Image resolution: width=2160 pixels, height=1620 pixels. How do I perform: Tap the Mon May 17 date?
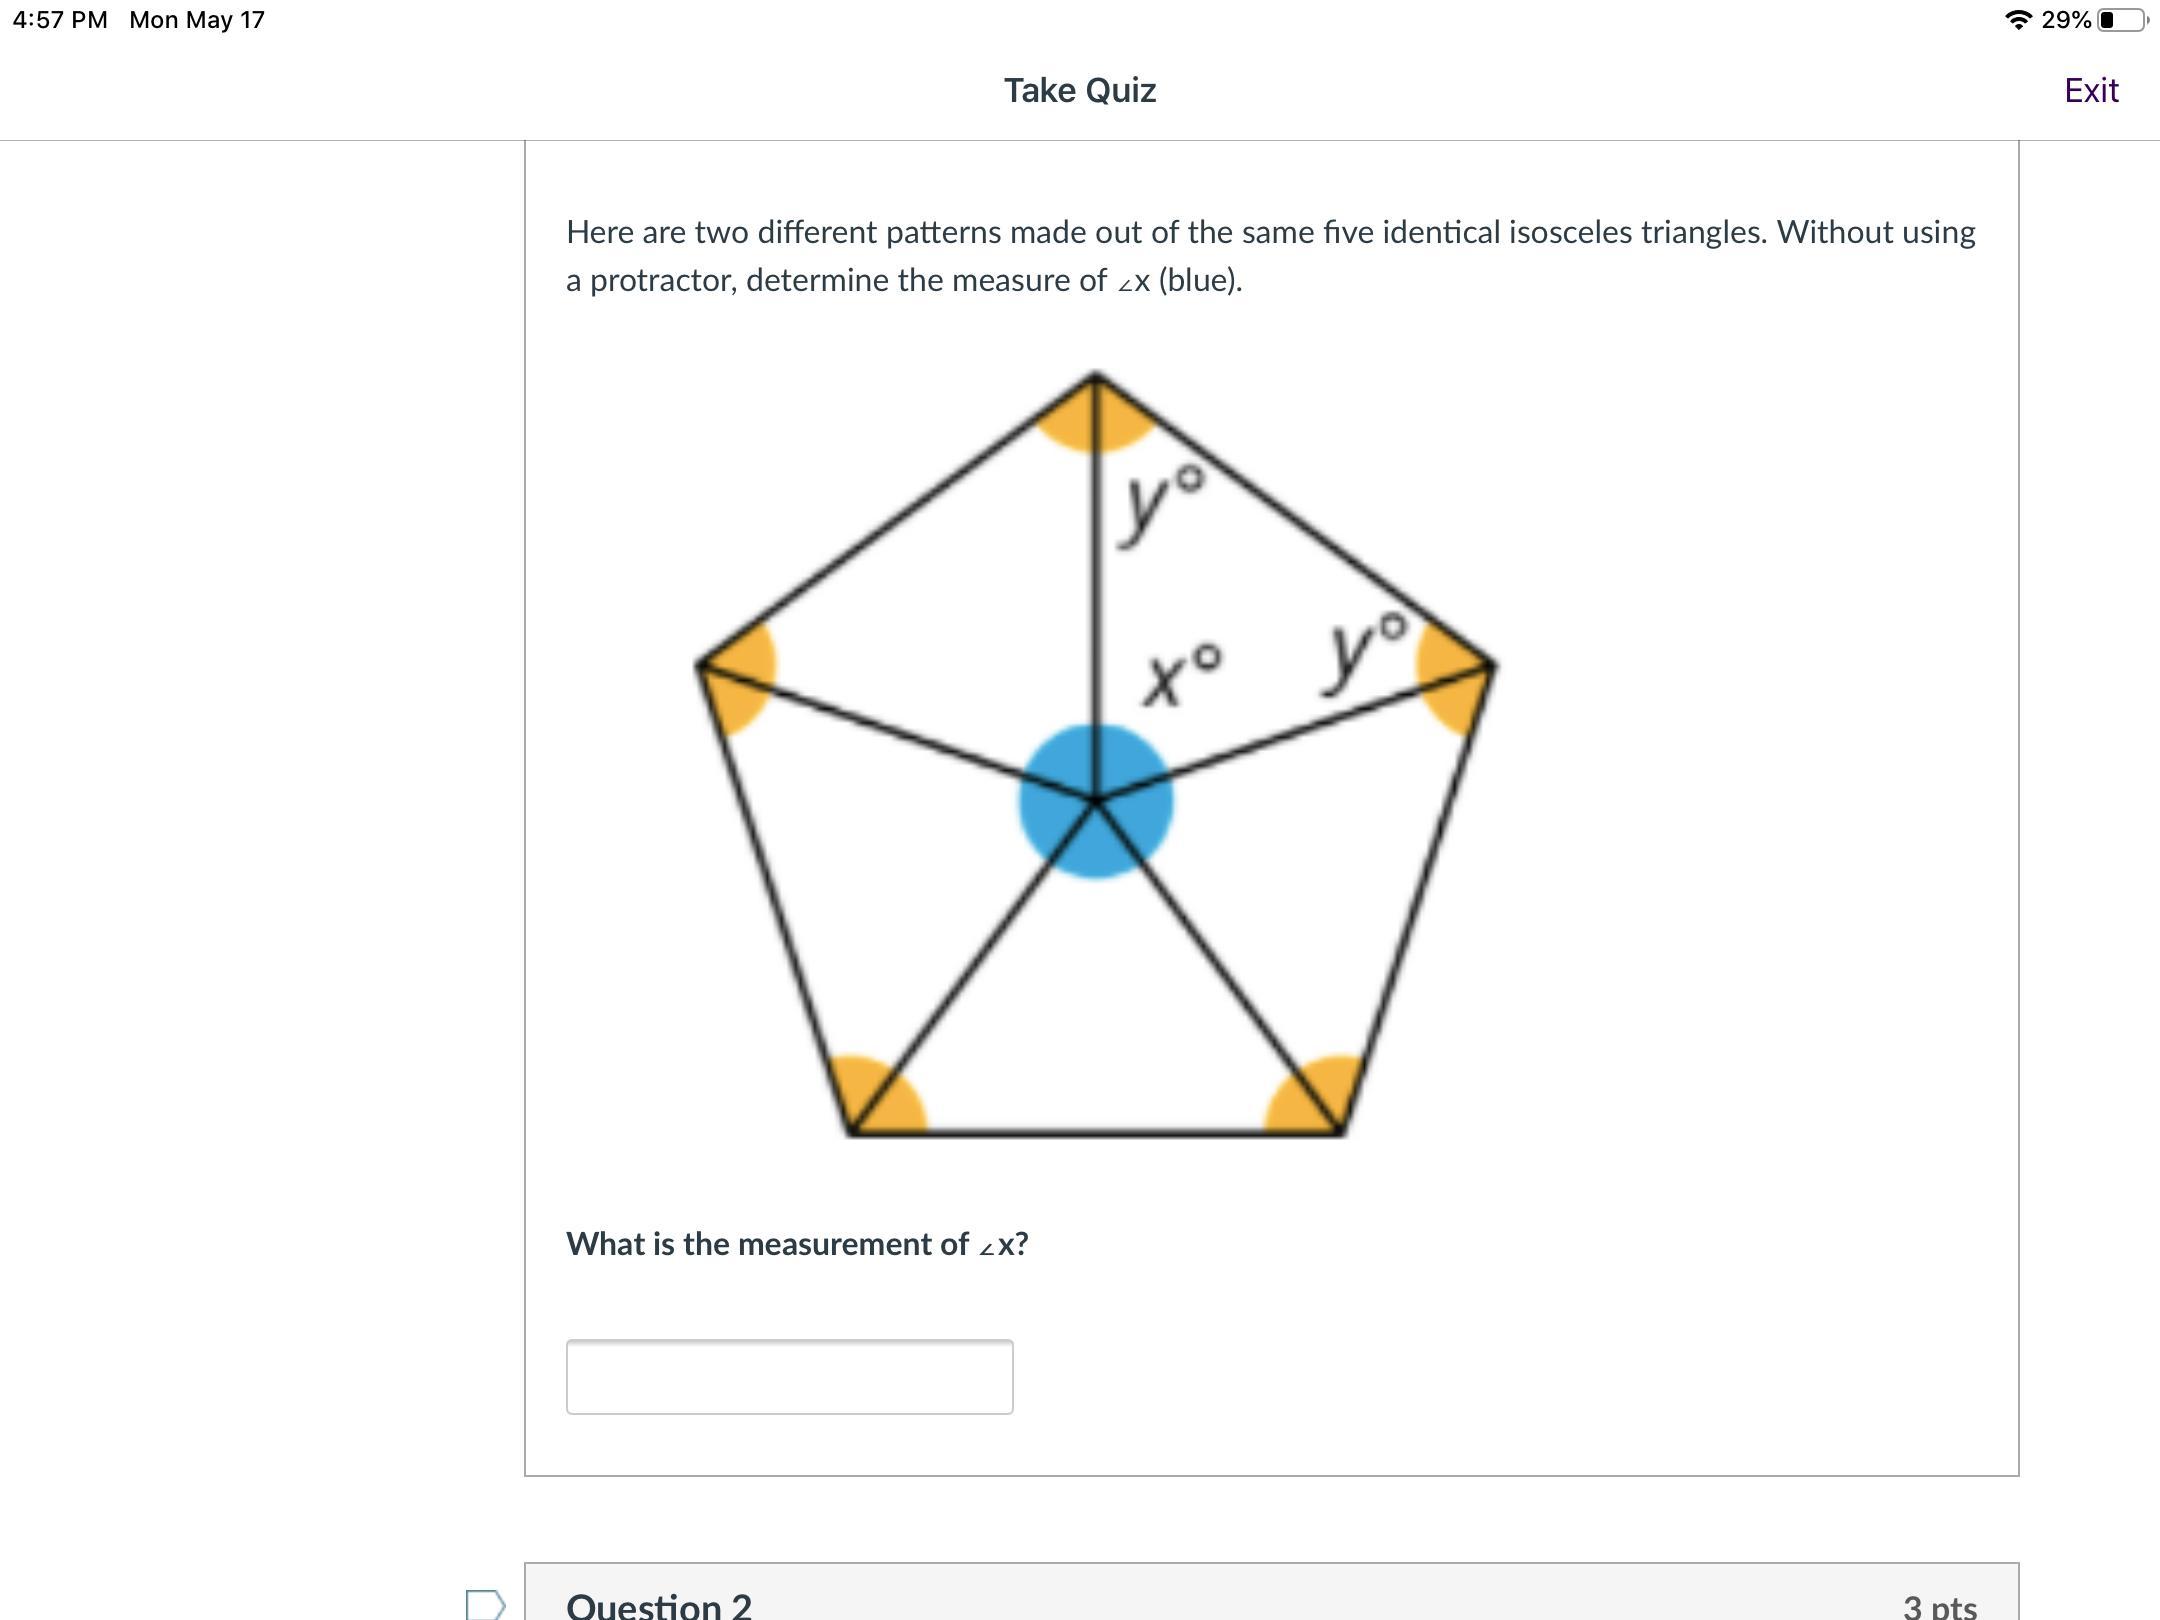[x=197, y=20]
